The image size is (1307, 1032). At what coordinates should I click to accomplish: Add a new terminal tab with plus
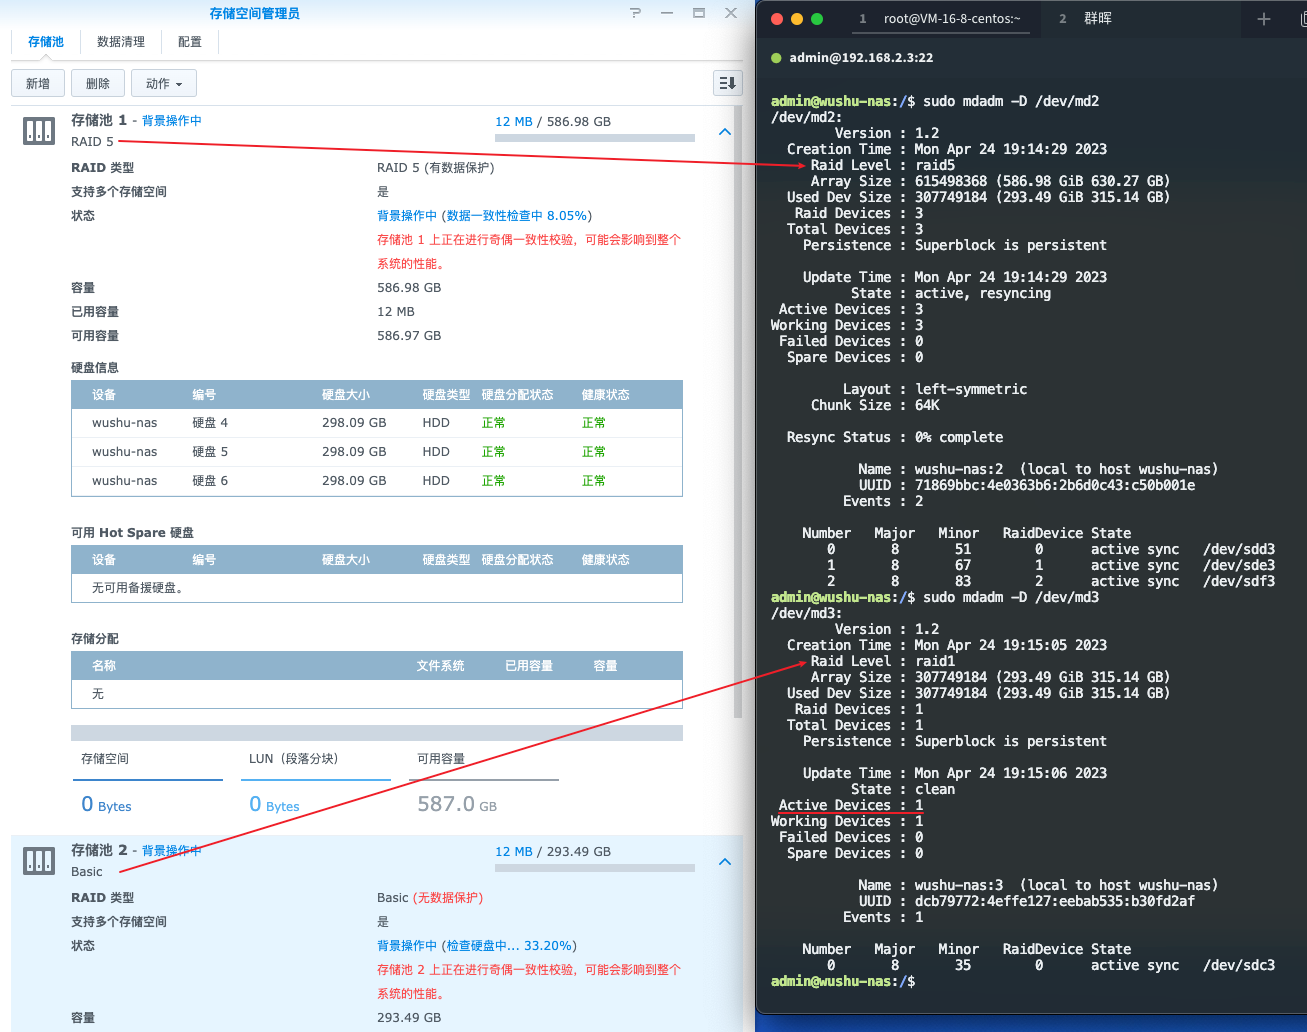1264,19
